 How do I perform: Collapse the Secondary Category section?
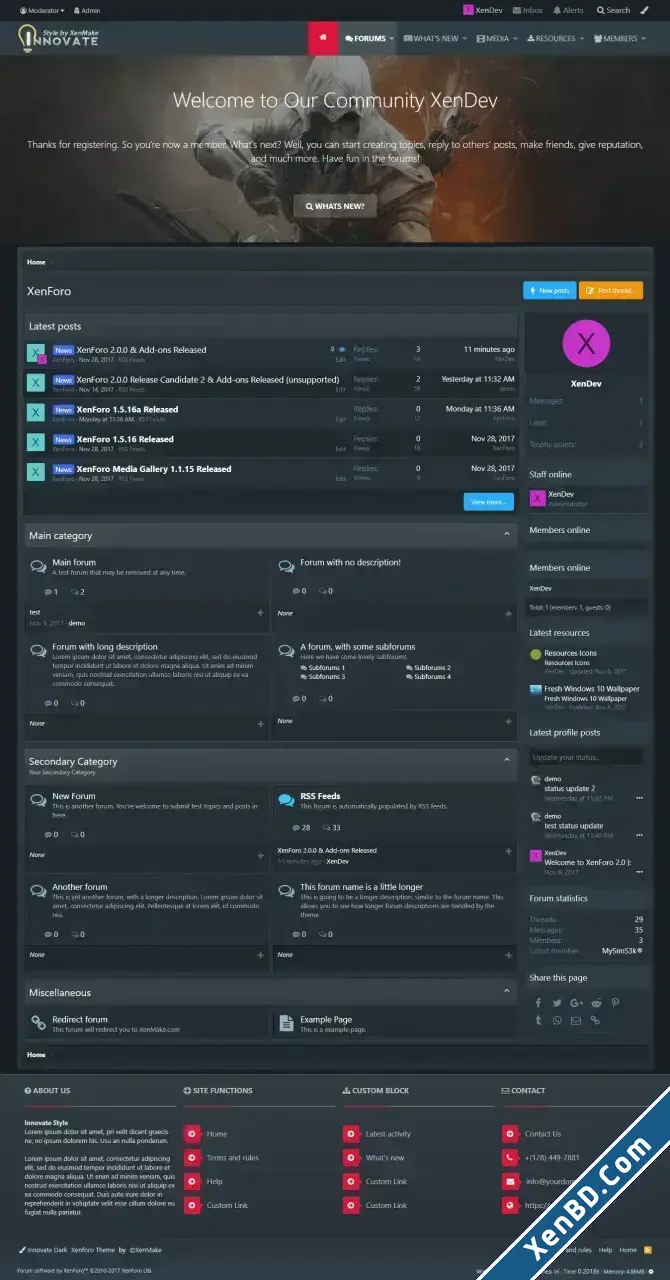point(507,761)
